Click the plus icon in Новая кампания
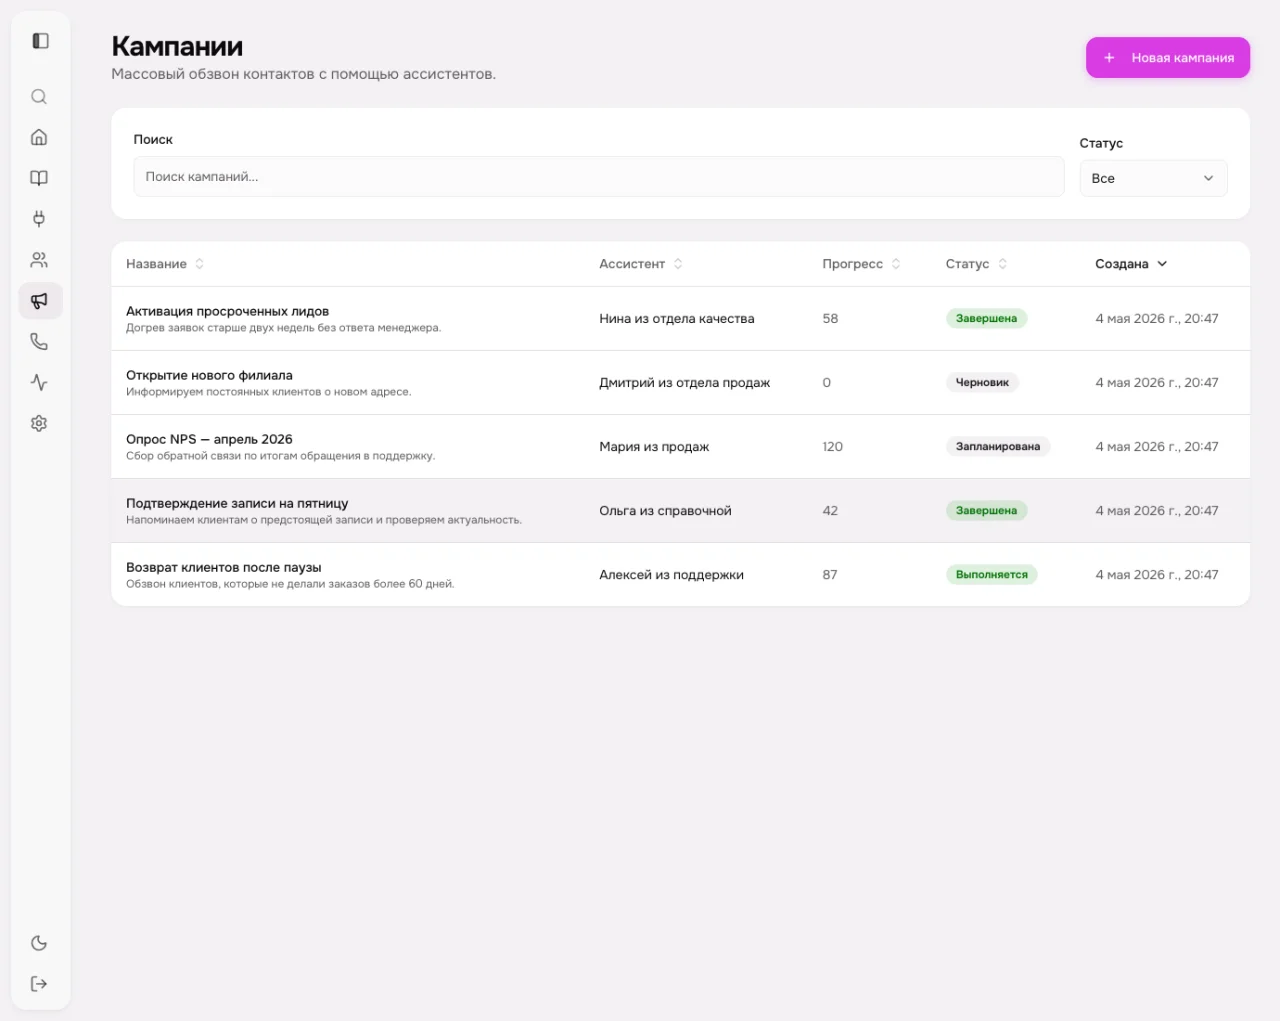Image resolution: width=1280 pixels, height=1021 pixels. [1109, 58]
